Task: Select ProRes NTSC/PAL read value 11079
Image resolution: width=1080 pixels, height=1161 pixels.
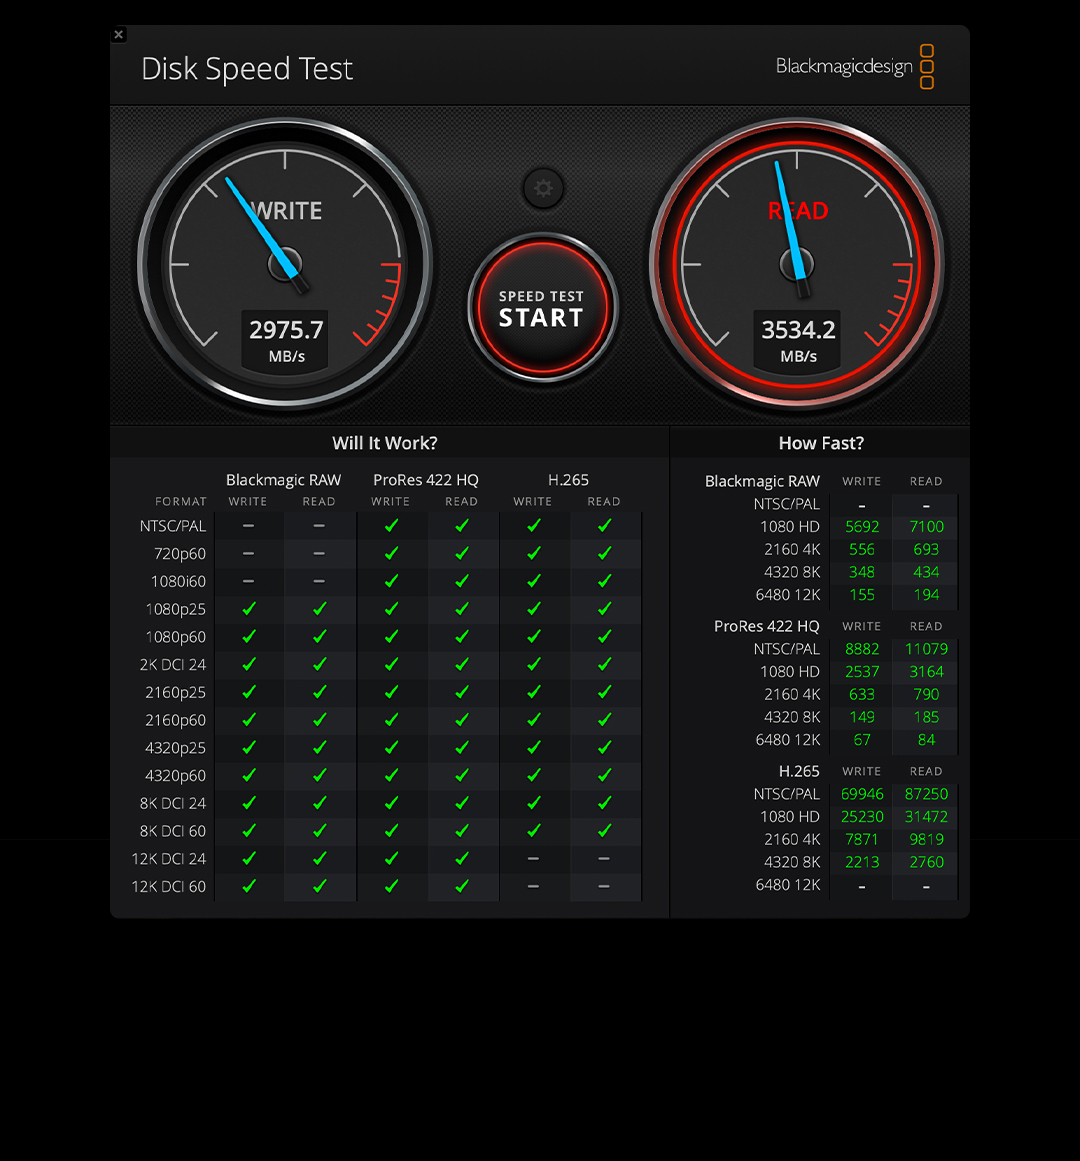Action: (x=926, y=649)
